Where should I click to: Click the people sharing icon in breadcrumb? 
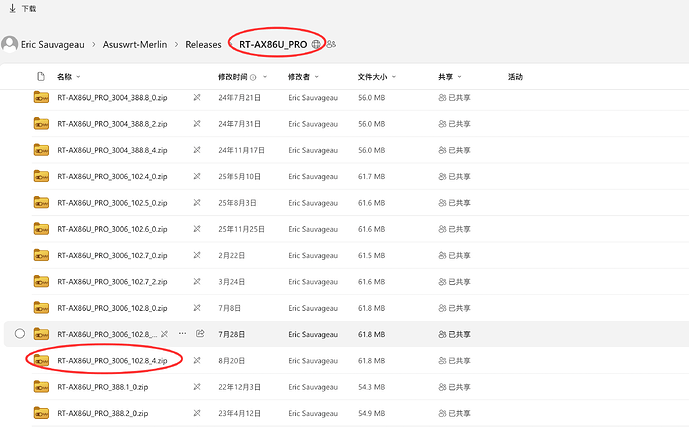[x=331, y=44]
